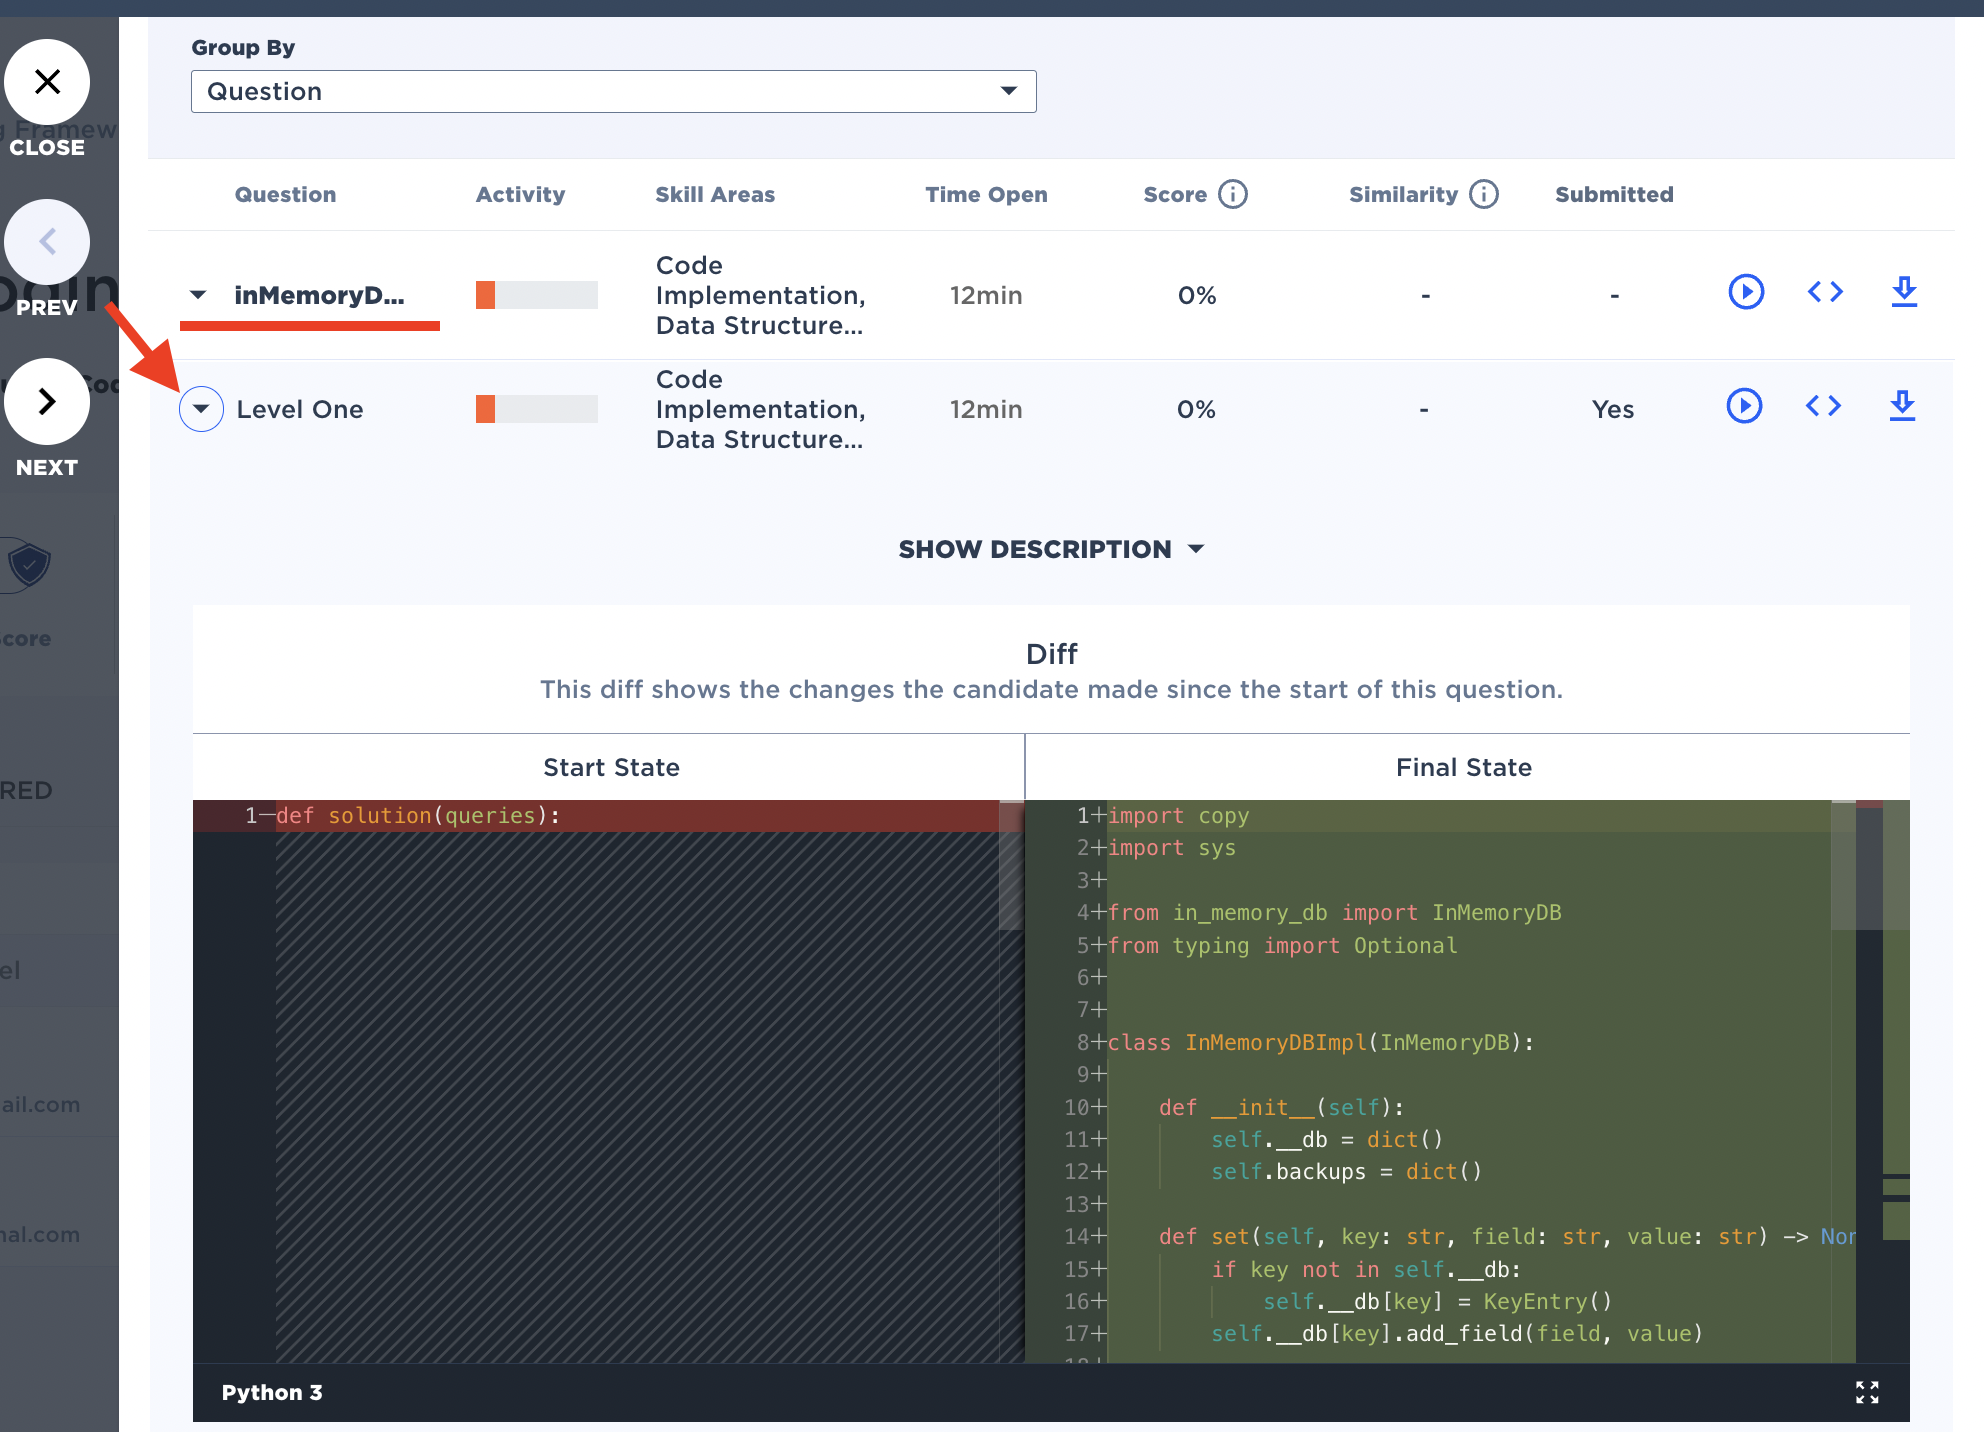Image resolution: width=1984 pixels, height=1432 pixels.
Task: Click the Submitted column header
Action: coord(1613,194)
